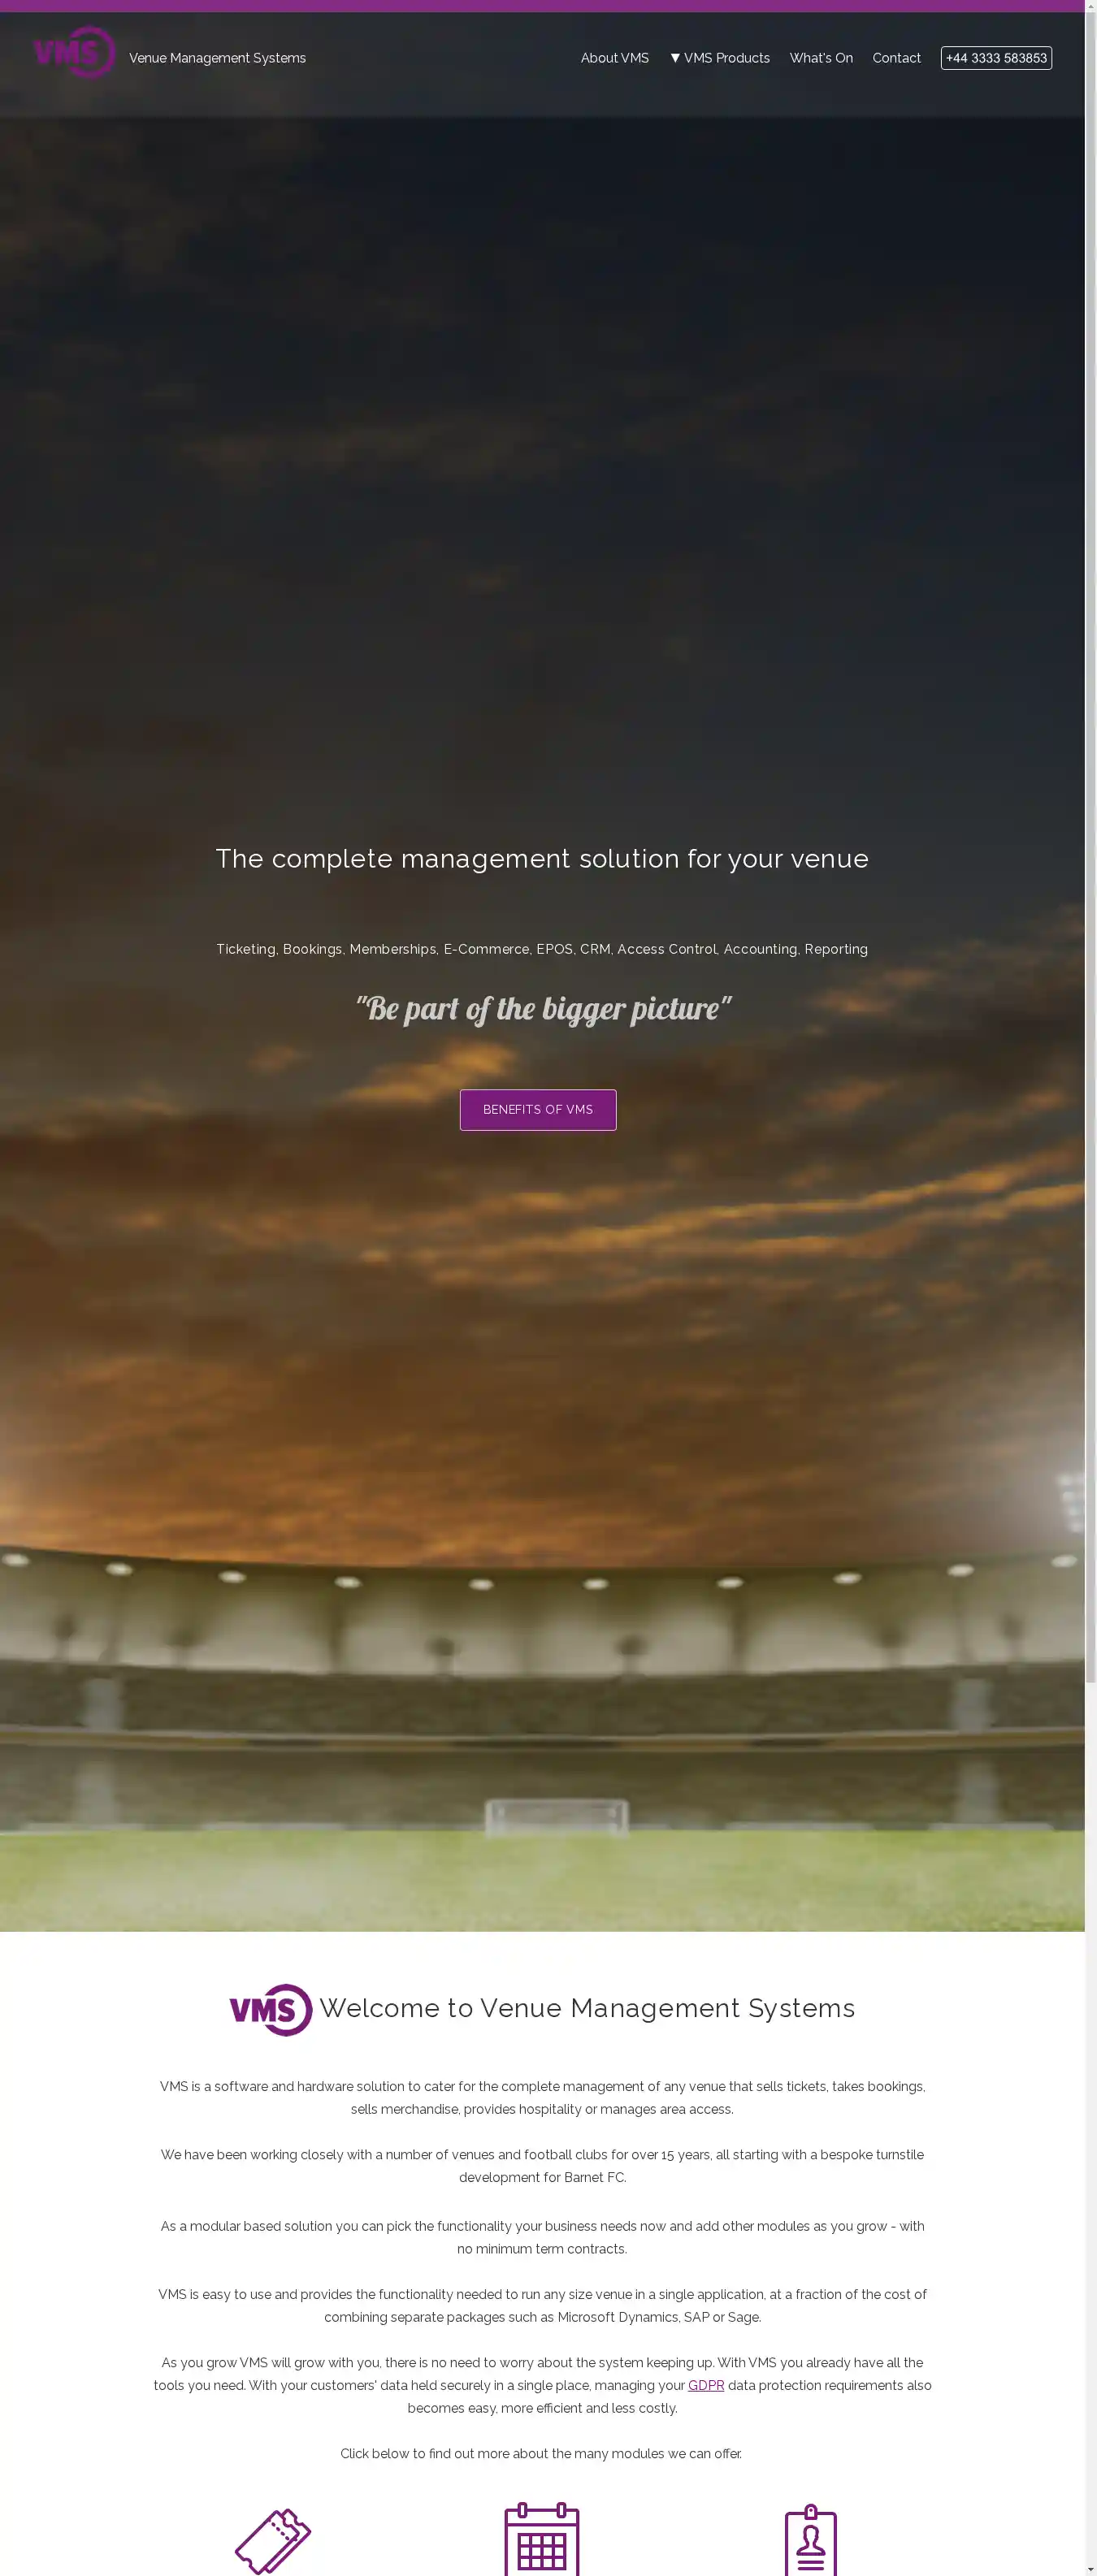Select the ticket module icon
1097x2576 pixels.
point(272,2541)
